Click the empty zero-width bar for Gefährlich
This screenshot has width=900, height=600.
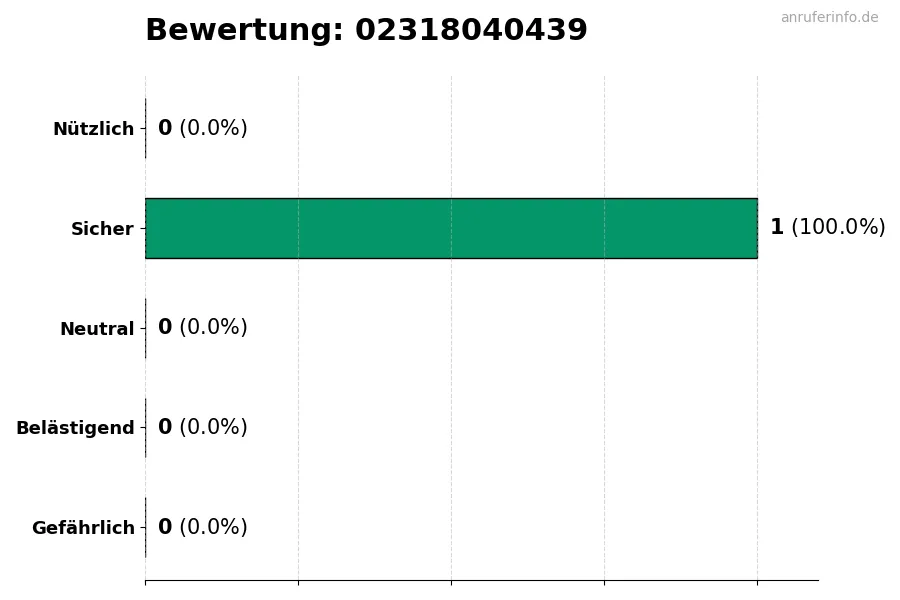[x=146, y=527]
